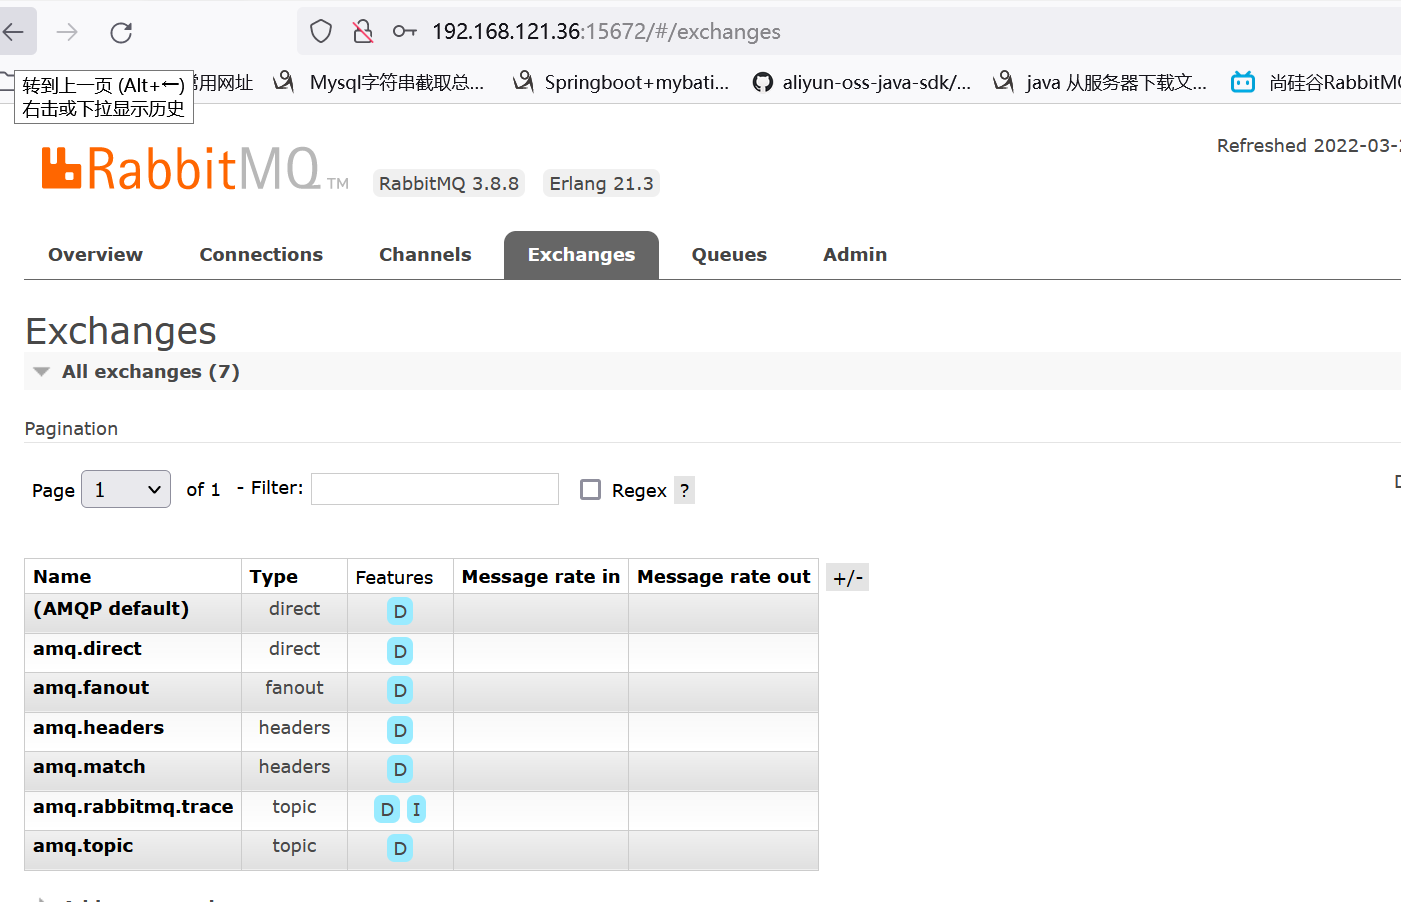Viewport: 1401px width, 902px height.
Task: Click the durable (D) icon on amq.fanout row
Action: [399, 690]
